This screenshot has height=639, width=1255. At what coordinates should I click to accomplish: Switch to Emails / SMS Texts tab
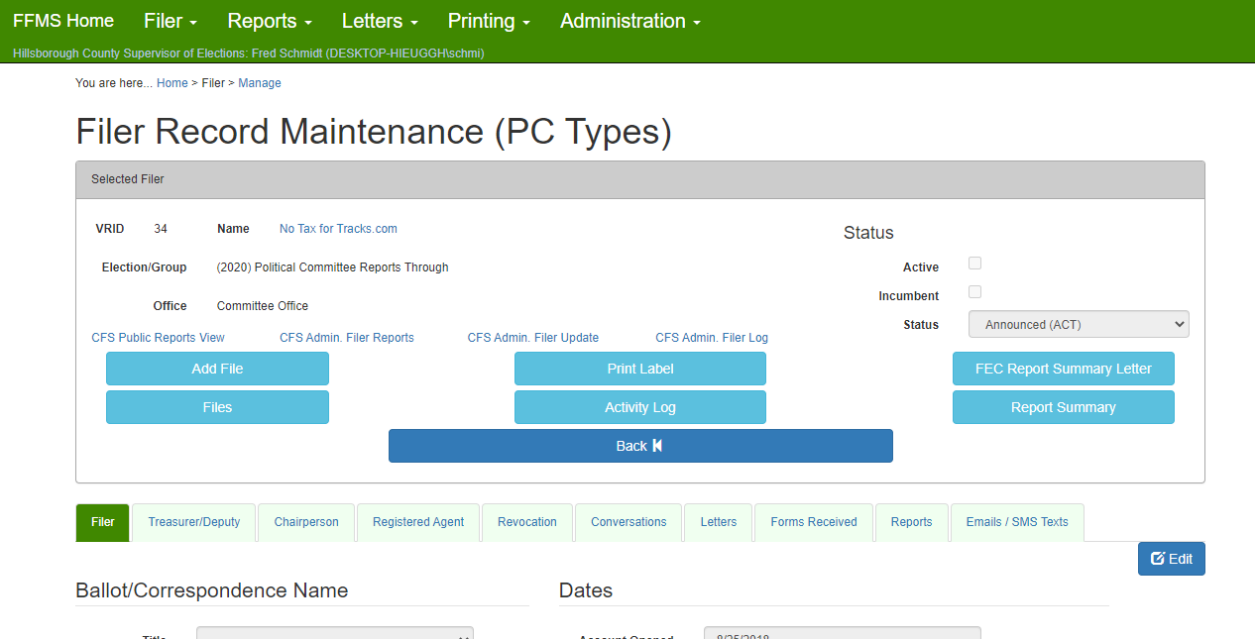tap(1017, 522)
